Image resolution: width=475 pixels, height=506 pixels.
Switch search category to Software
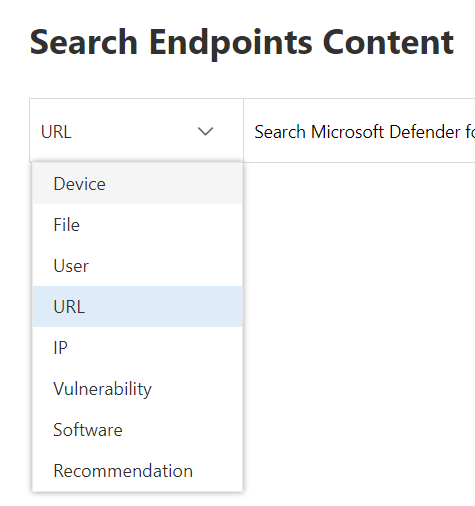pyautogui.click(x=137, y=429)
